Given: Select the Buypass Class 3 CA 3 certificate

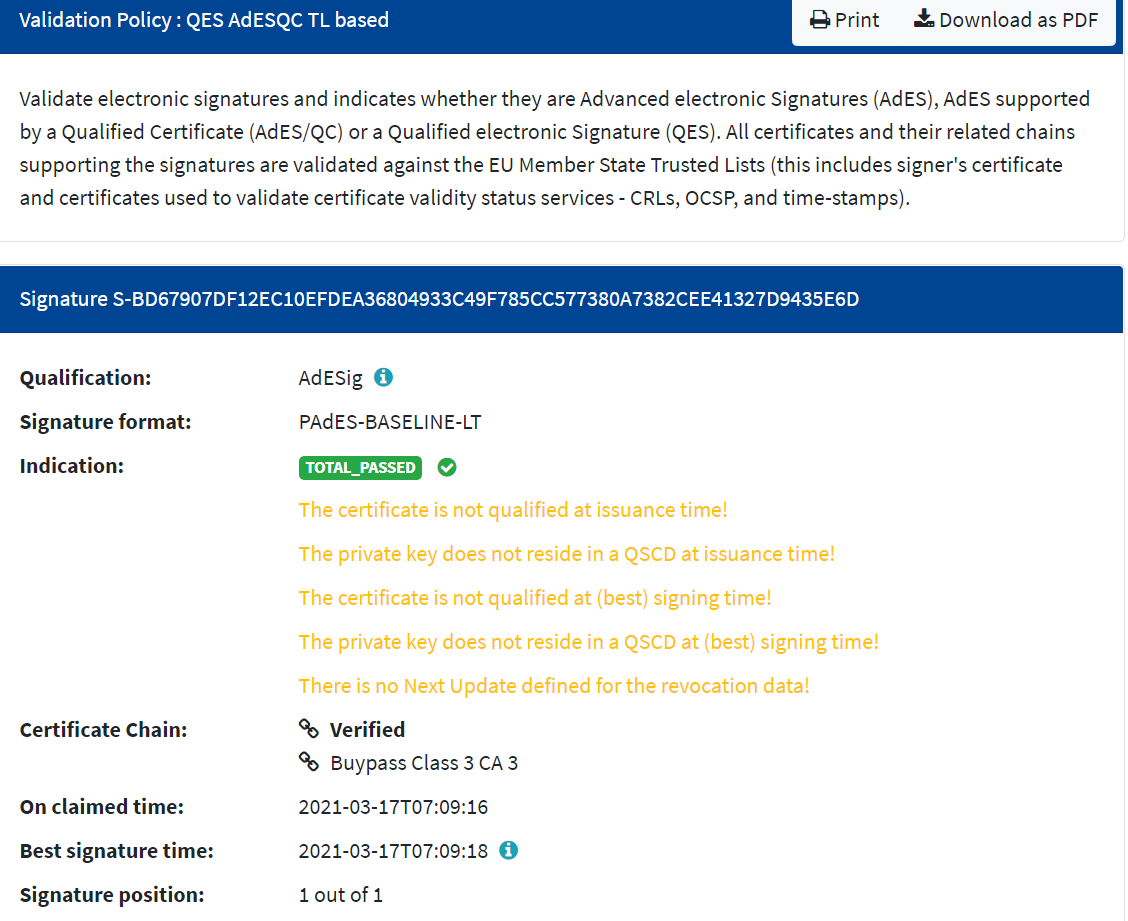Looking at the screenshot, I should [x=424, y=763].
